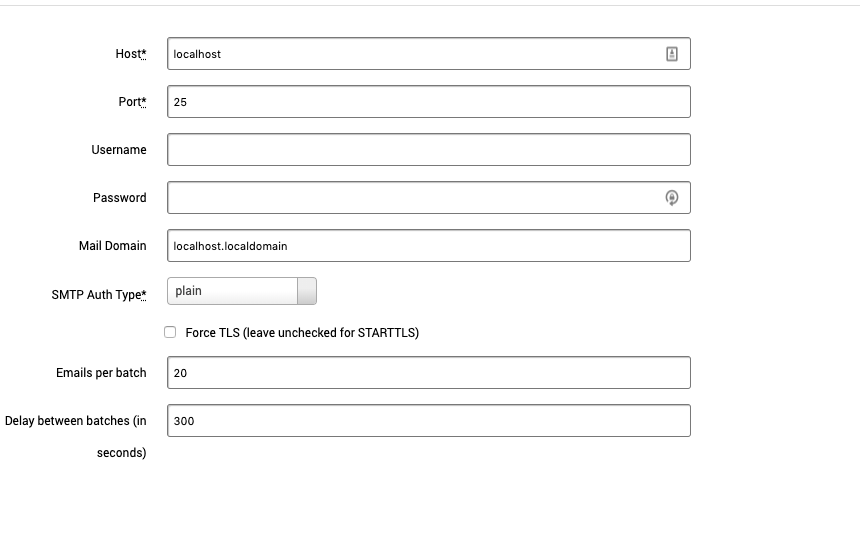Focus the Port input showing 25
This screenshot has width=860, height=537.
[x=428, y=102]
